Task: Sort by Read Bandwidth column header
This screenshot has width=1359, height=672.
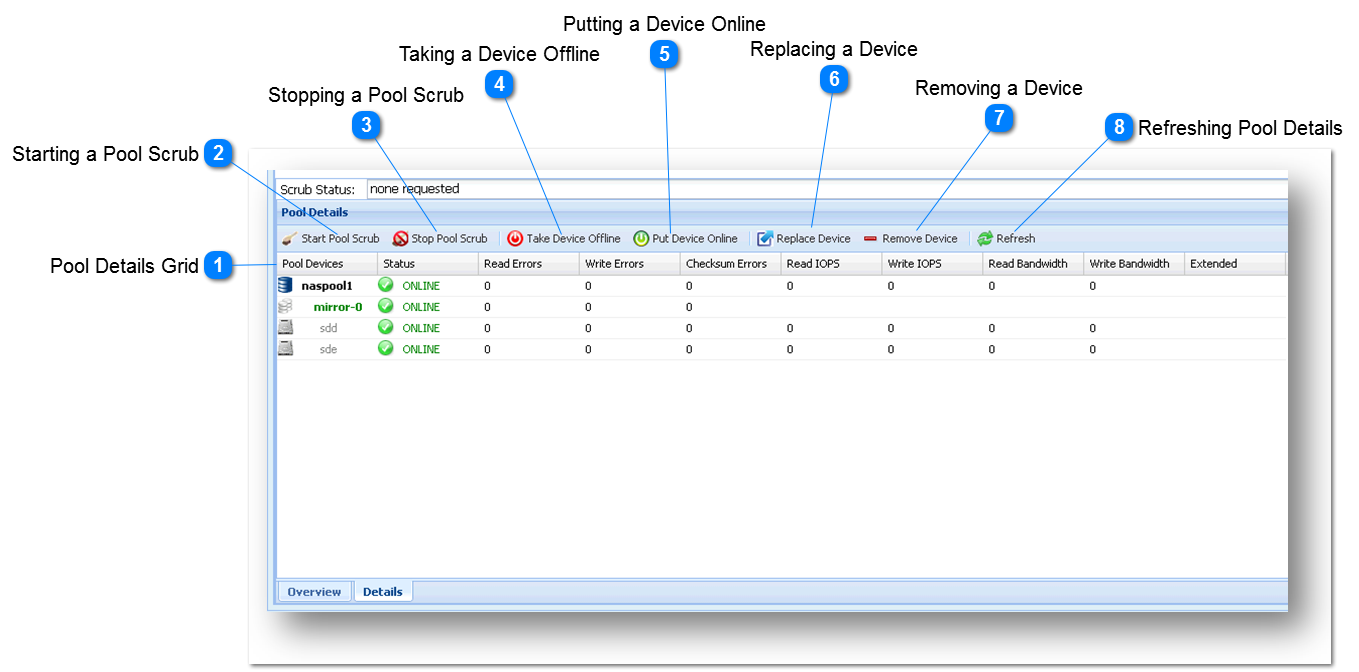Action: coord(1034,264)
